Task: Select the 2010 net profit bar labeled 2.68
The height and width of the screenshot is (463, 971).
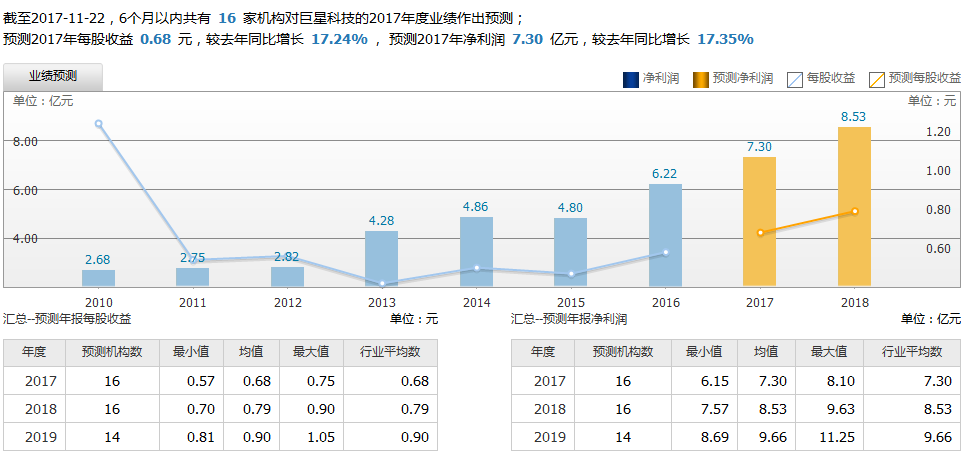Action: point(98,278)
